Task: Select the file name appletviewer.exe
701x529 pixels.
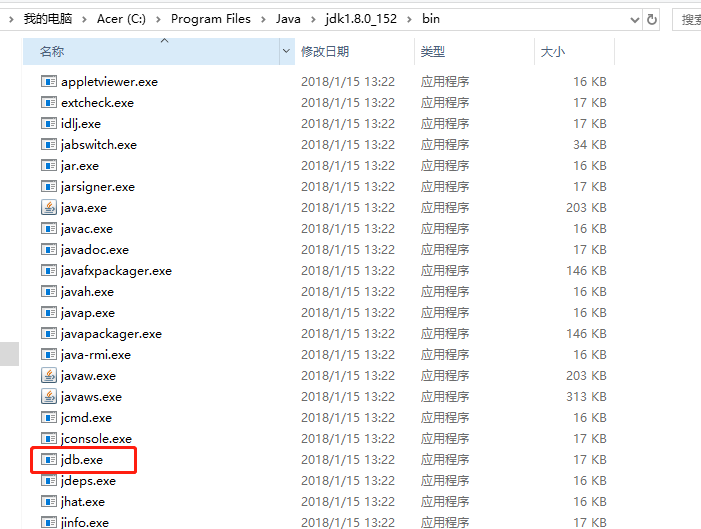Action: click(x=110, y=82)
